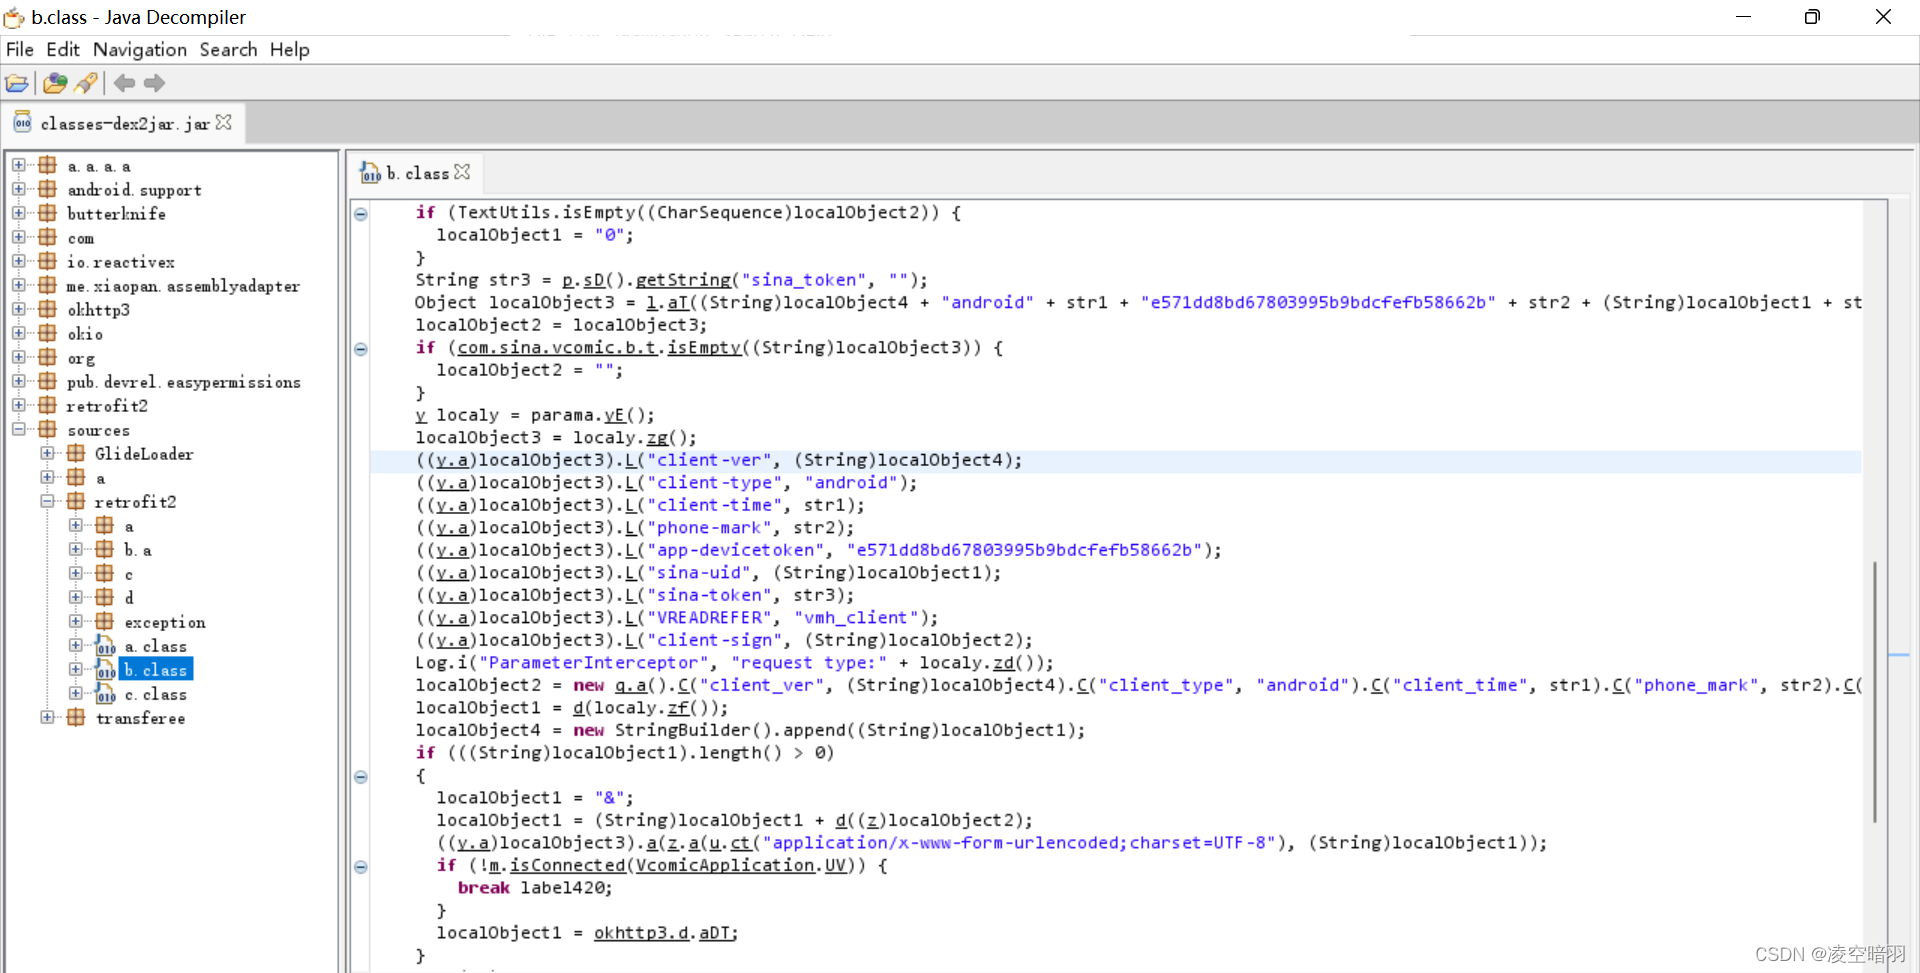
Task: Select the com package in tree
Action: coord(81,238)
